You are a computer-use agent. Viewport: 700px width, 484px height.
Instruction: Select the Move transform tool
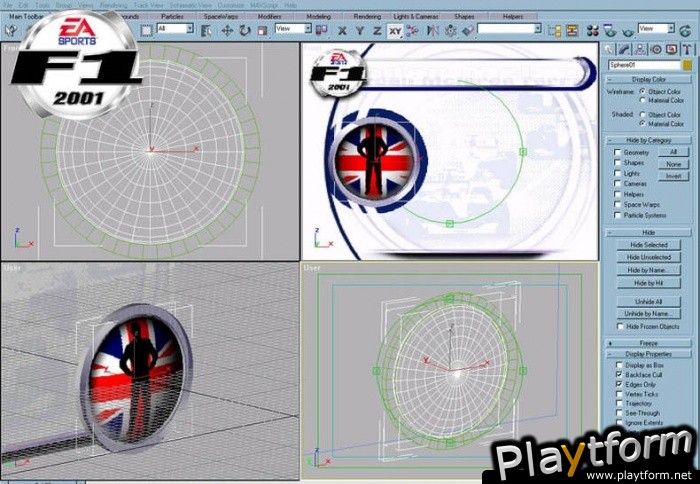pyautogui.click(x=227, y=30)
